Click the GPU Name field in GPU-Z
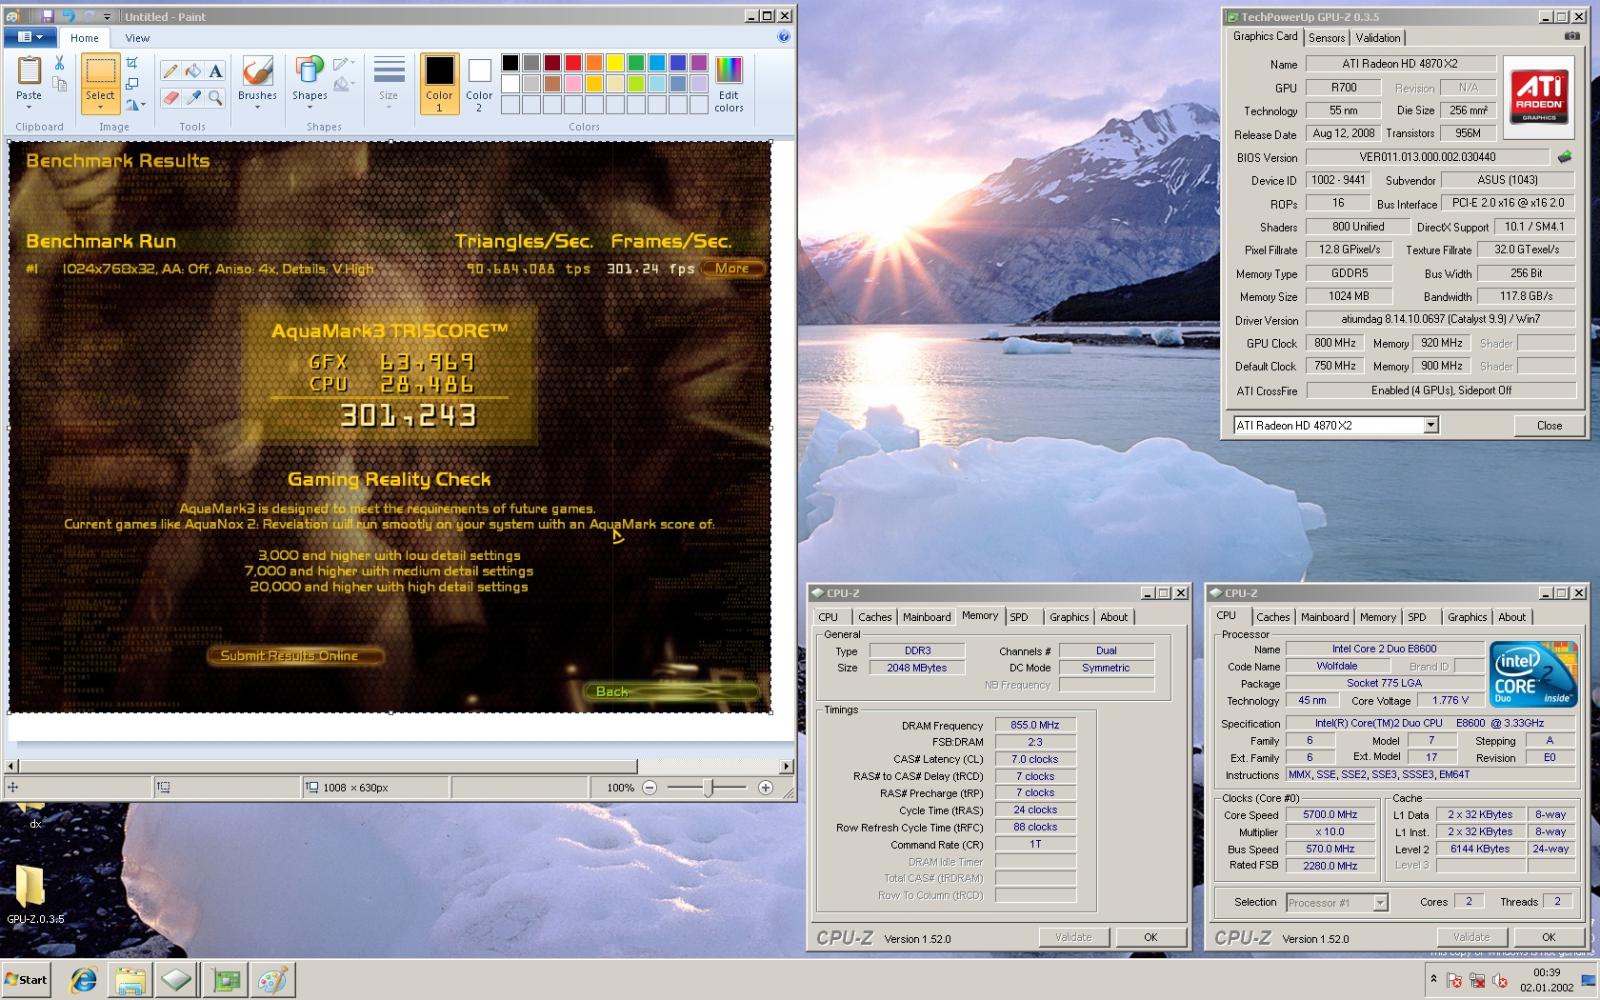Viewport: 1600px width, 1000px height. click(x=1400, y=64)
